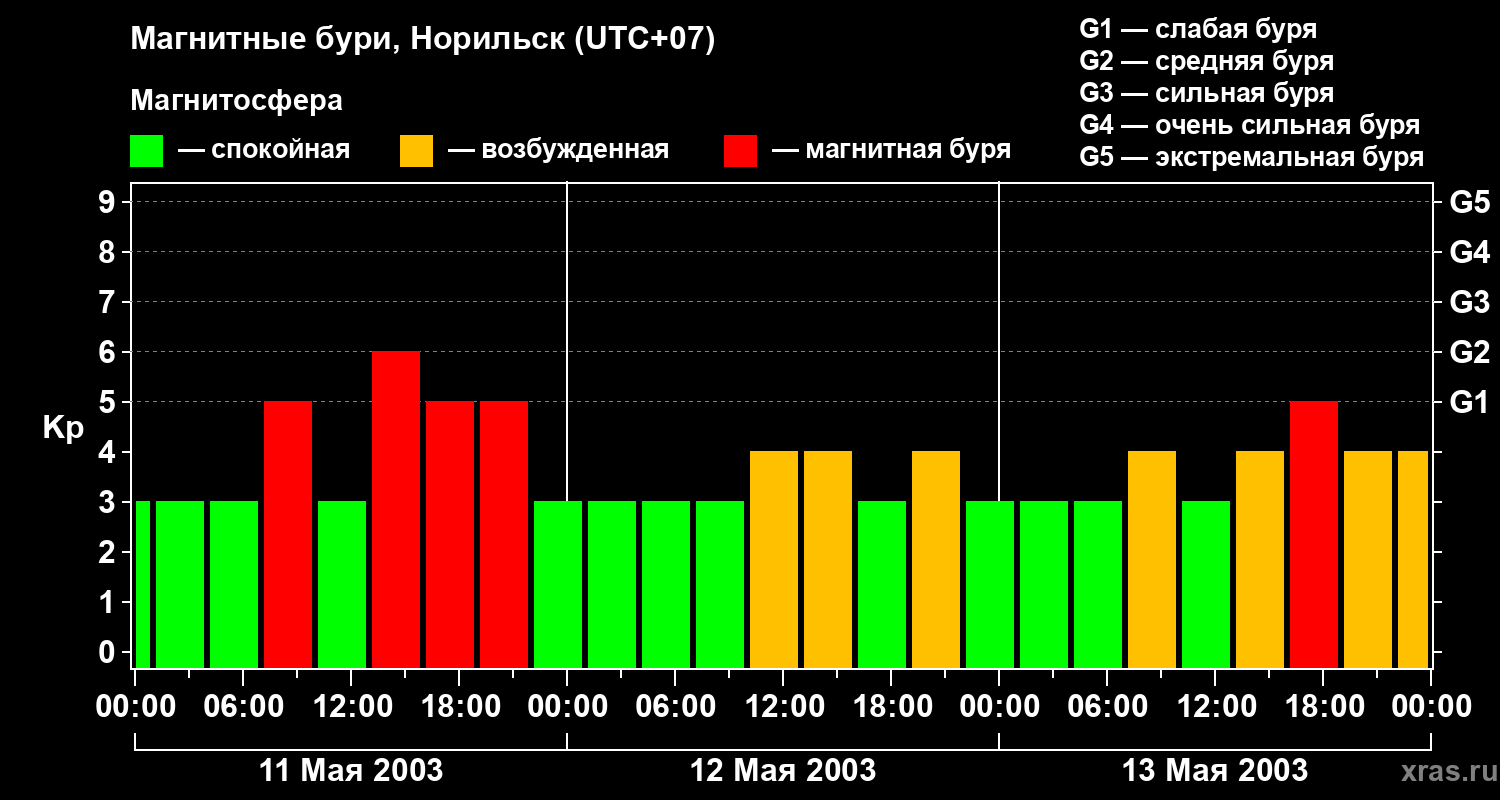The width and height of the screenshot is (1500, 800).
Task: Click the green "спокойная" legend swatch
Action: 146,151
